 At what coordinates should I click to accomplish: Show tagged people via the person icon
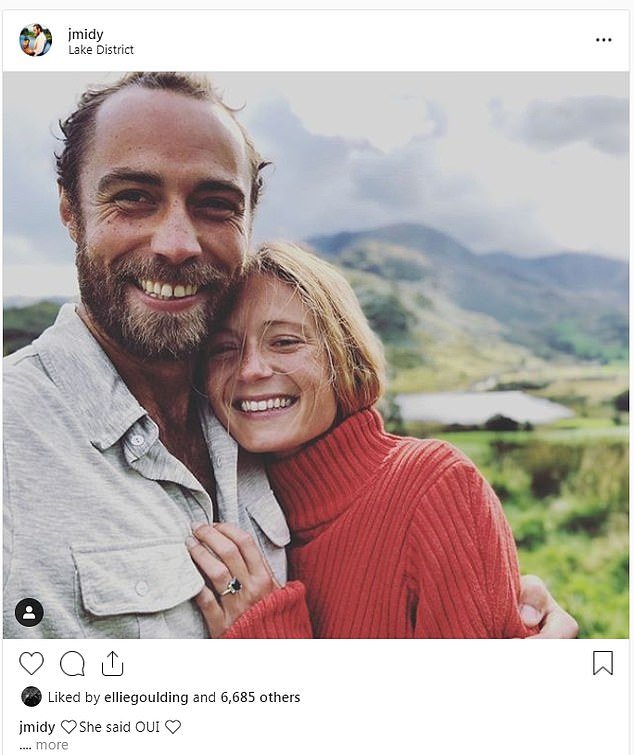[x=29, y=612]
